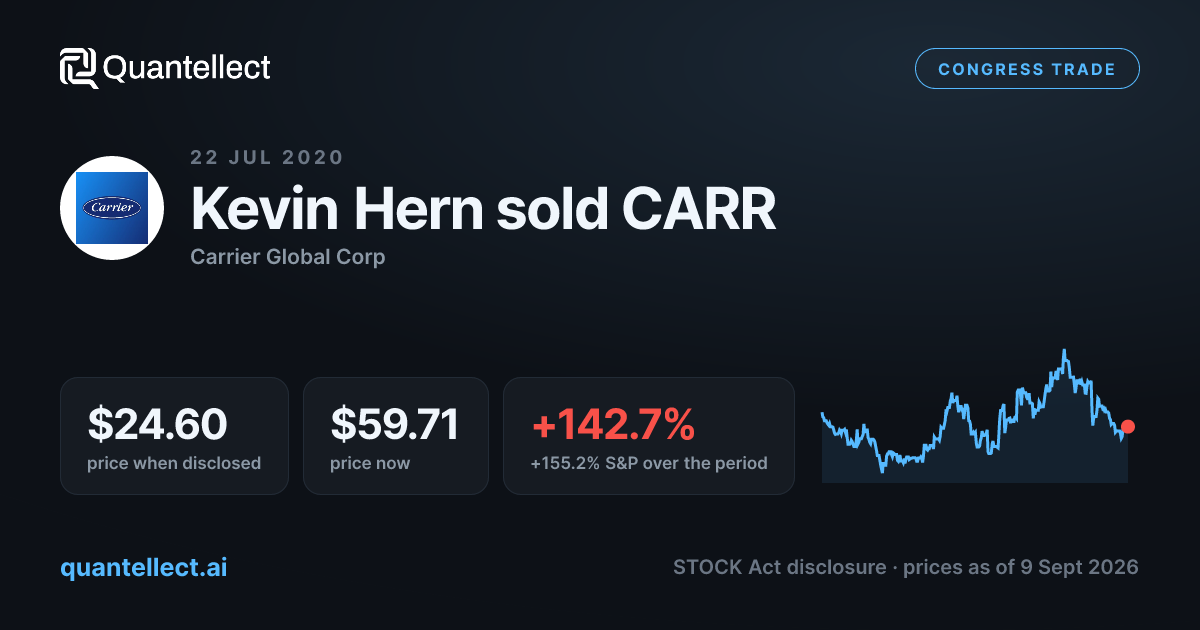
Task: Click the $59.71 price now card
Action: (396, 435)
